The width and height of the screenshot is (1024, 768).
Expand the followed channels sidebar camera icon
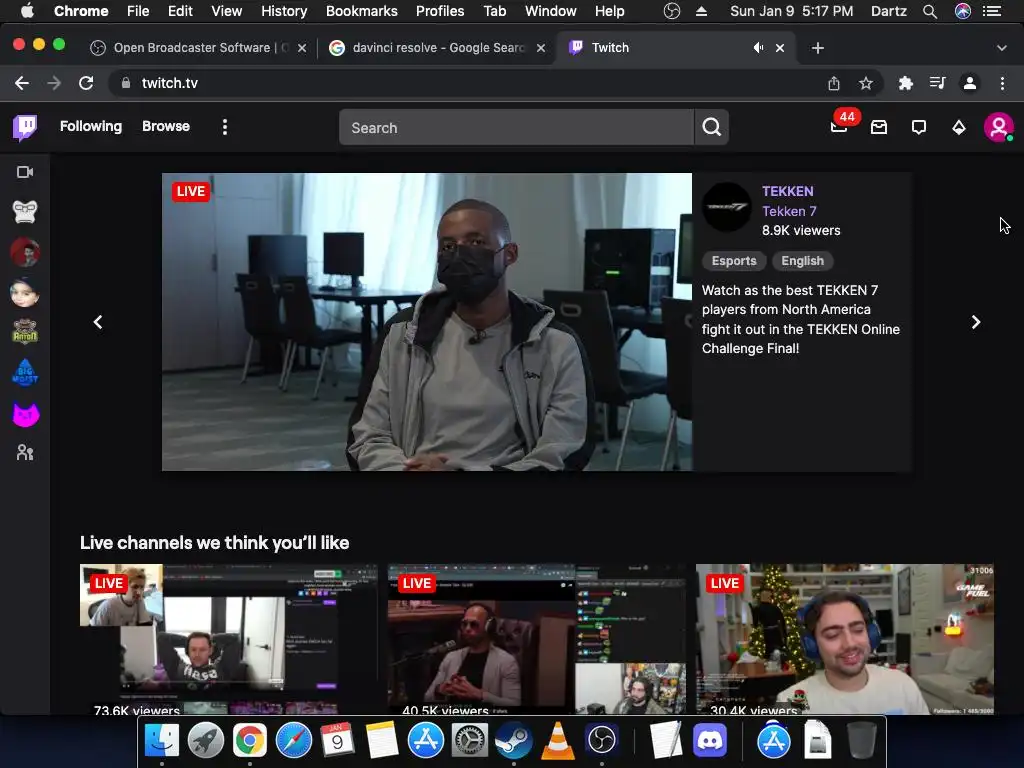(x=25, y=172)
